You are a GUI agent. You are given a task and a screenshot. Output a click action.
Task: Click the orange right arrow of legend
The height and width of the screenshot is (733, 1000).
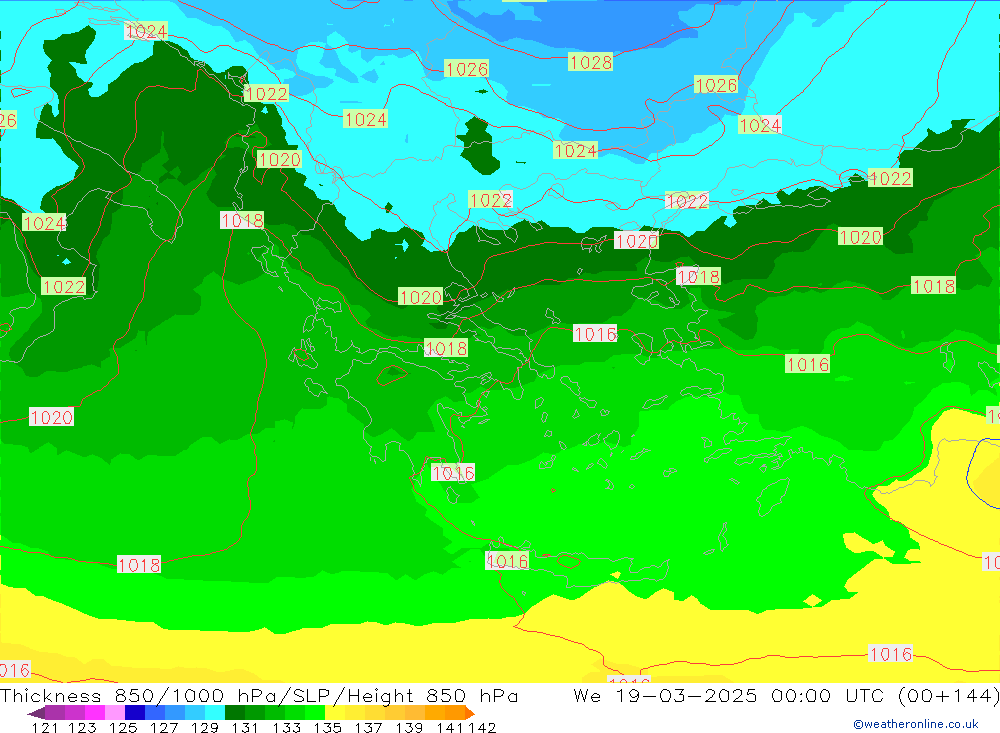pos(470,713)
